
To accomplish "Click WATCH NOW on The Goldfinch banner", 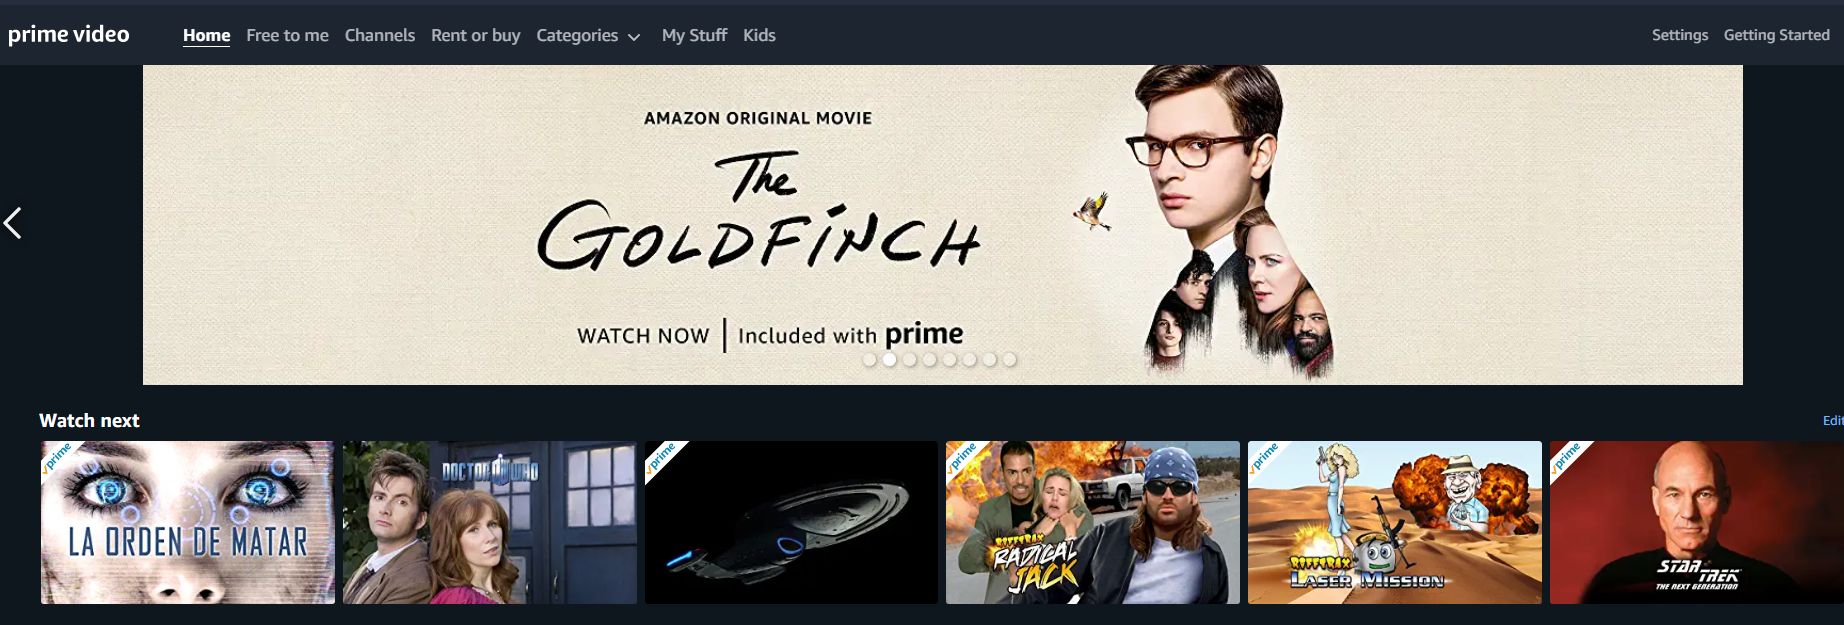I will pyautogui.click(x=643, y=336).
